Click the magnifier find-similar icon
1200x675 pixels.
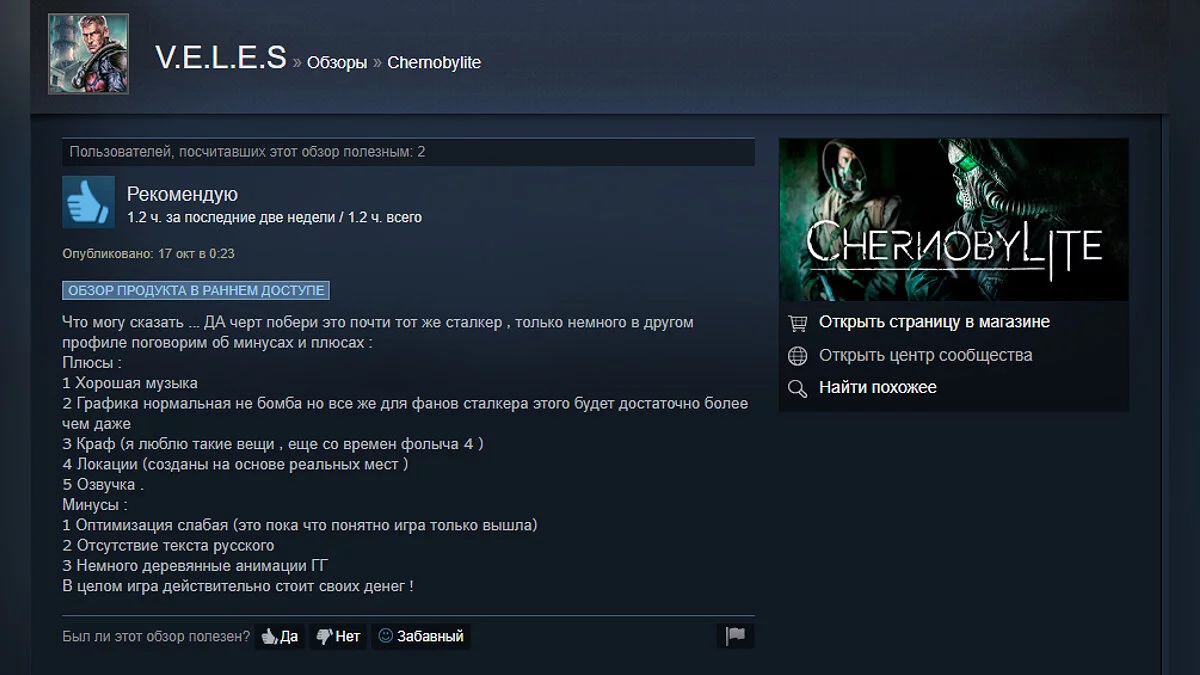point(797,388)
